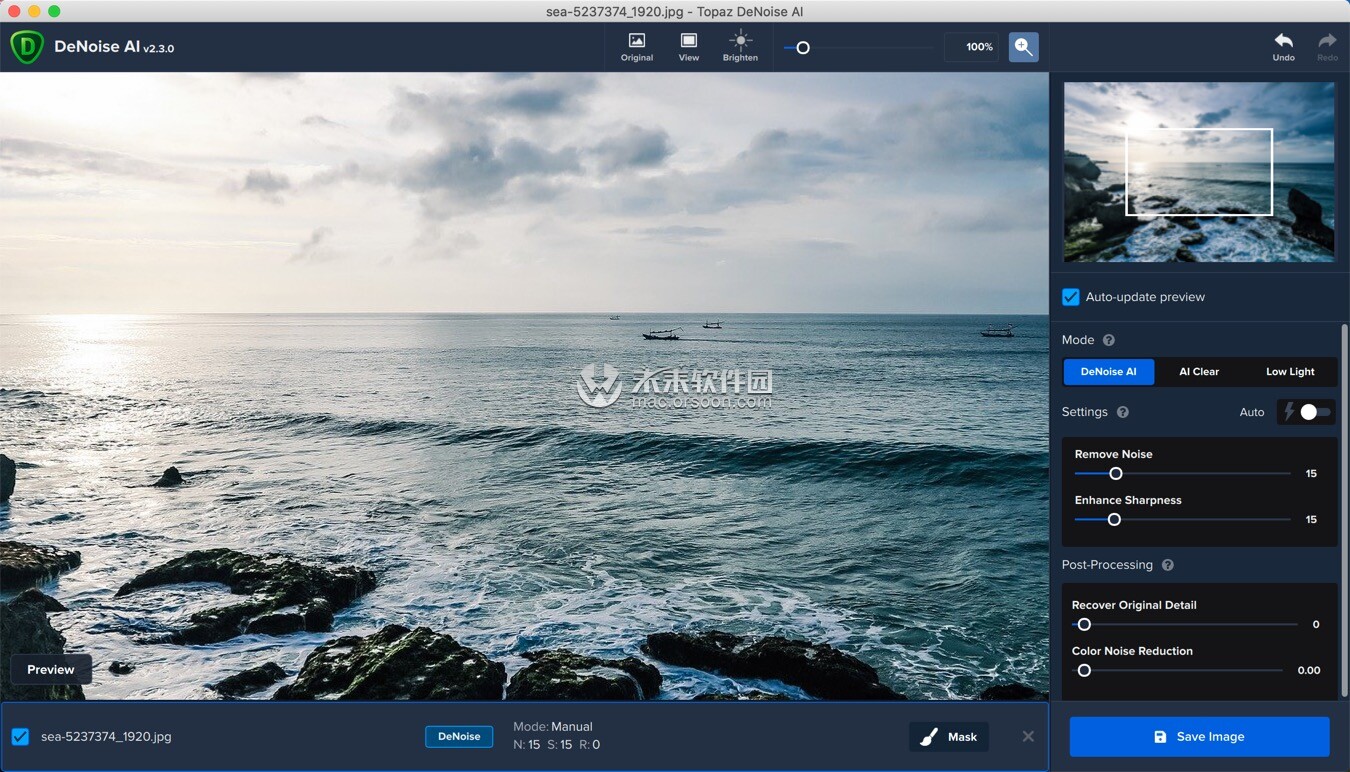Switch to AI Clear mode

coord(1199,371)
